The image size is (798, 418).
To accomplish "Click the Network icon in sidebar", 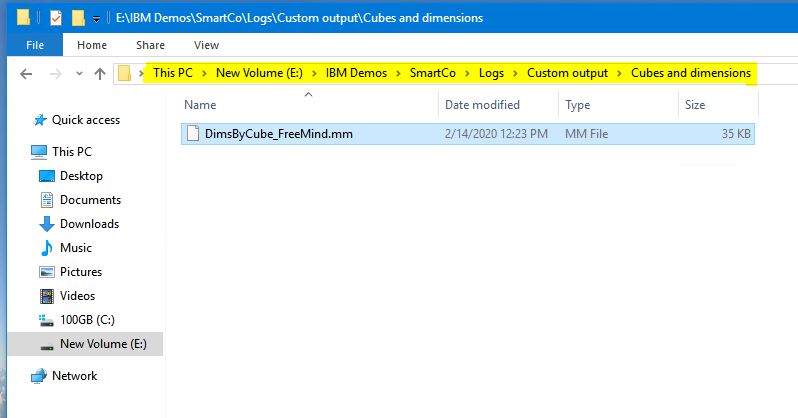I will (x=39, y=376).
